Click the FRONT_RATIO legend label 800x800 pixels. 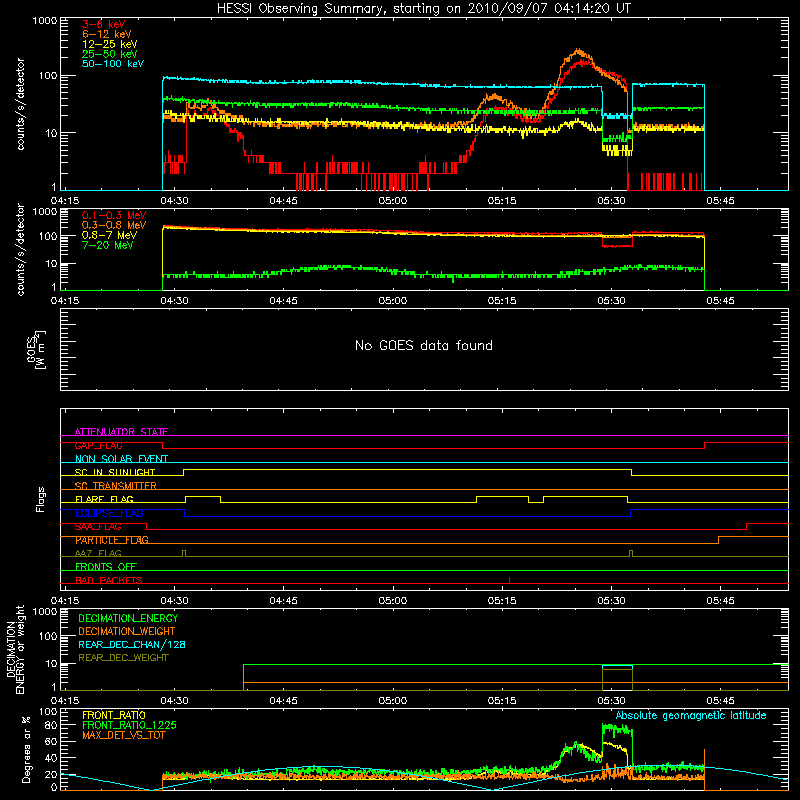tap(114, 715)
